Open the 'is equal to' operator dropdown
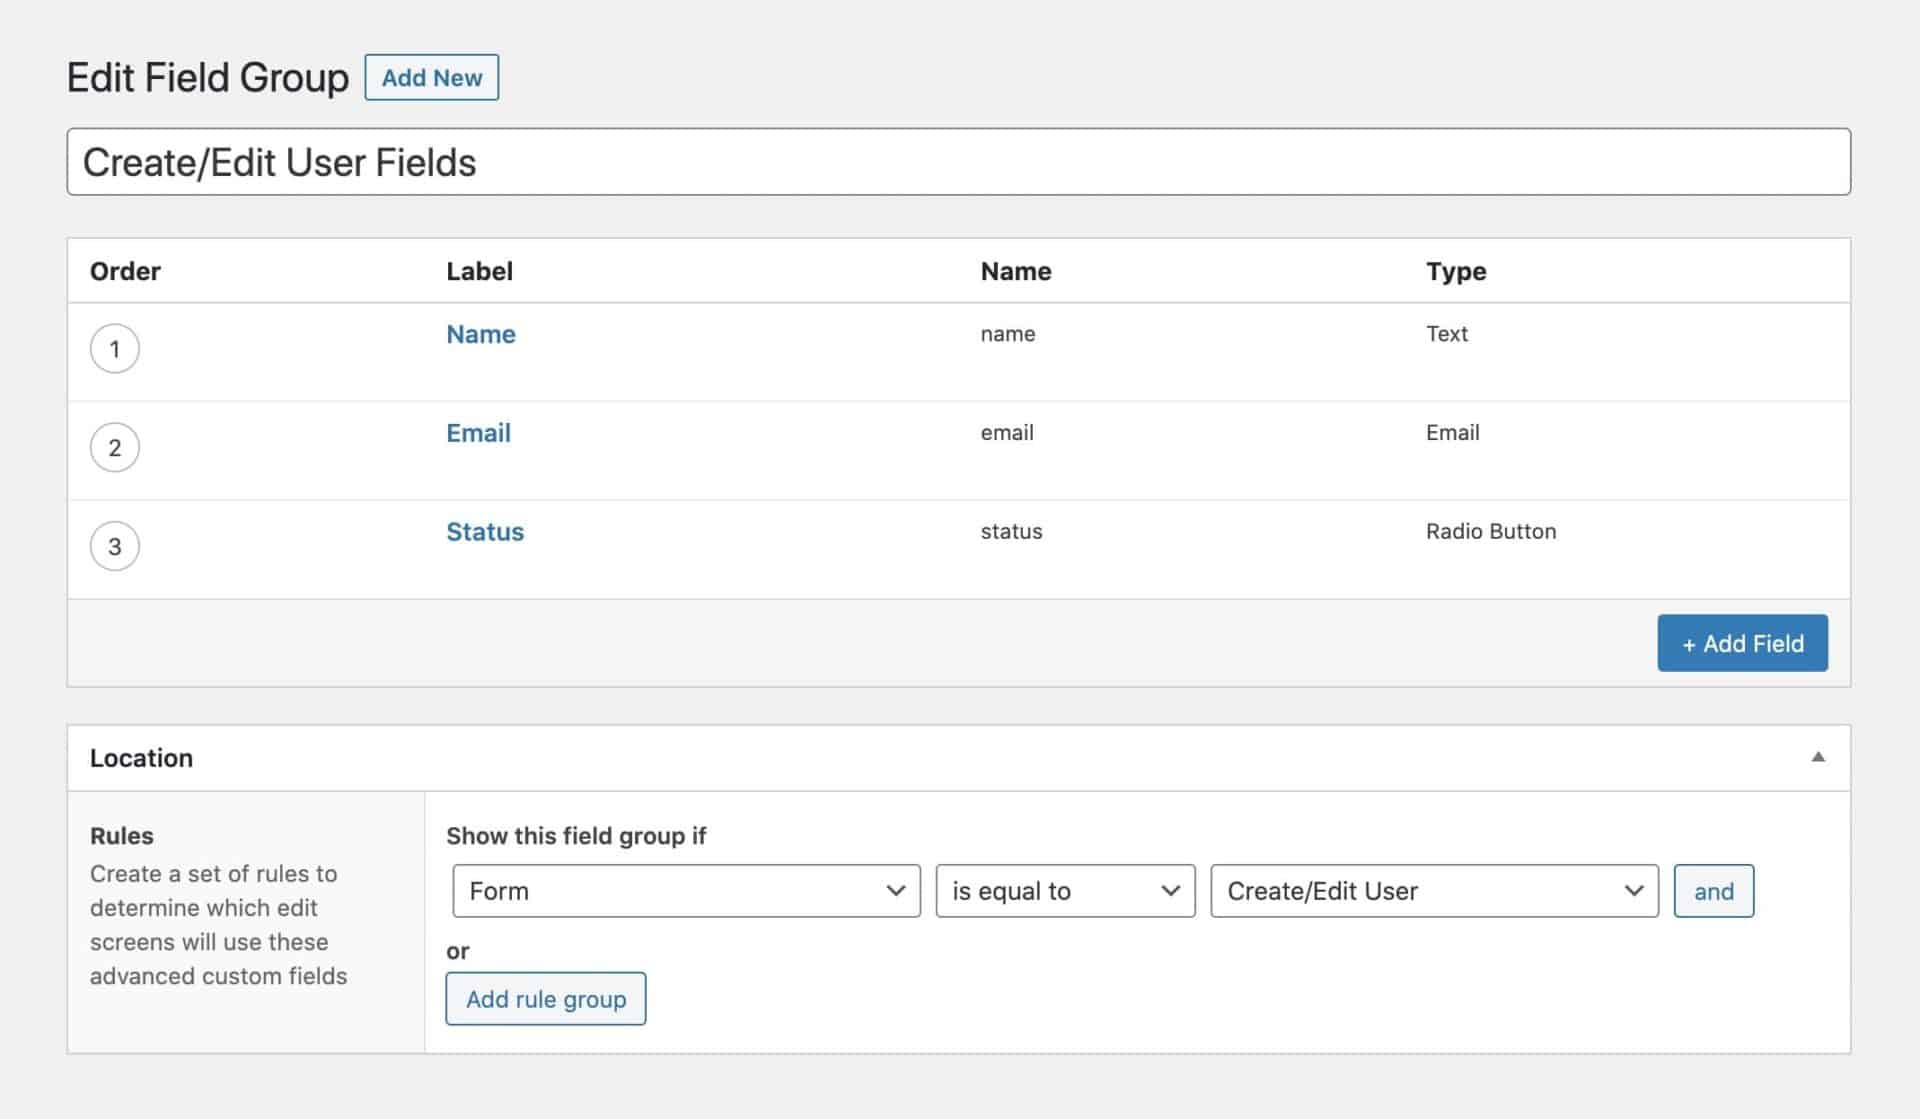 pyautogui.click(x=1064, y=890)
